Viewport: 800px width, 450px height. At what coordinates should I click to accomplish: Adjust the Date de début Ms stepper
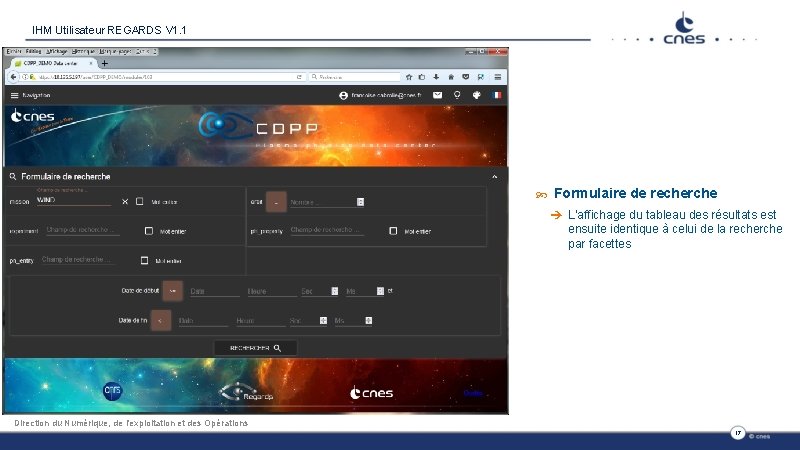click(380, 291)
